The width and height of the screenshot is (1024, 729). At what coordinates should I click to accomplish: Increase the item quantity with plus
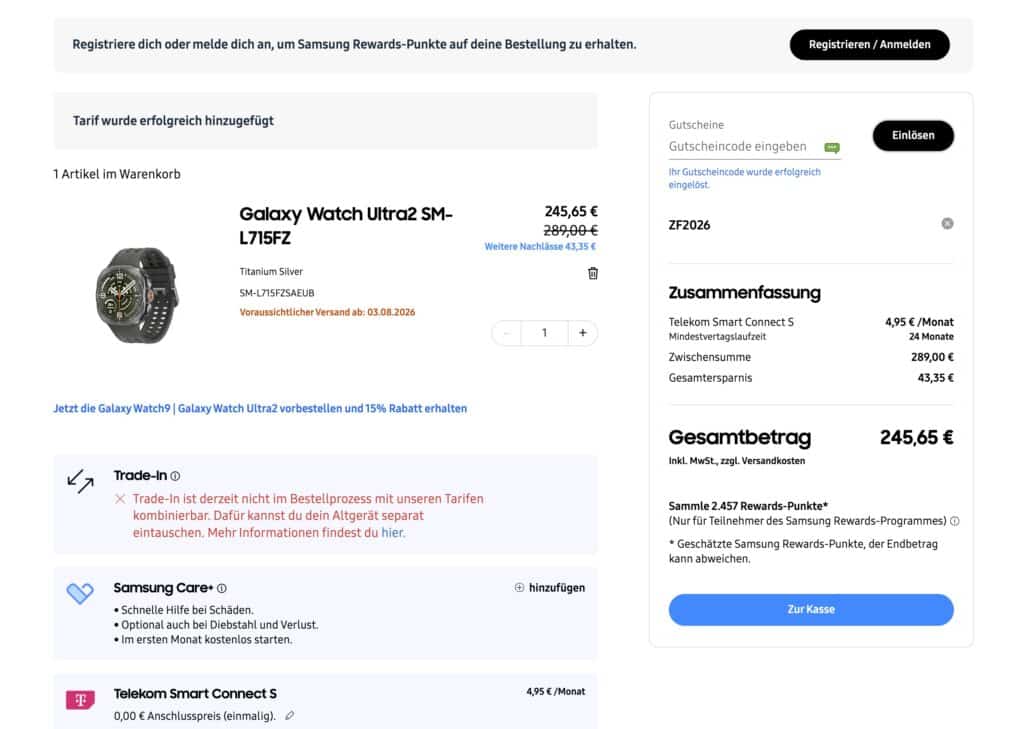click(x=583, y=332)
